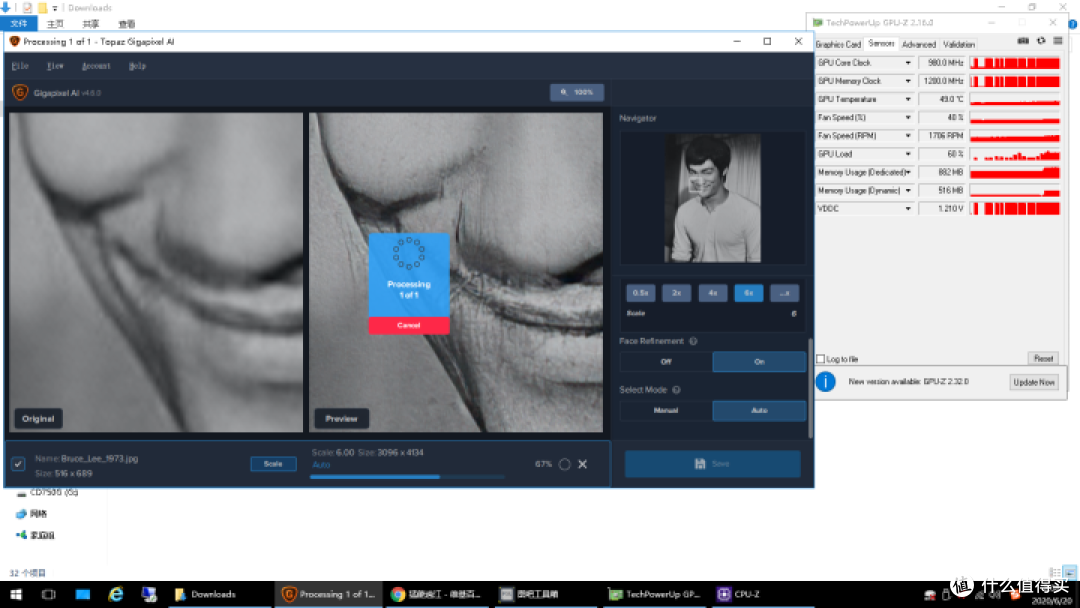This screenshot has height=608, width=1080.
Task: Open the GPU Core Clock dropdown
Action: pos(908,63)
